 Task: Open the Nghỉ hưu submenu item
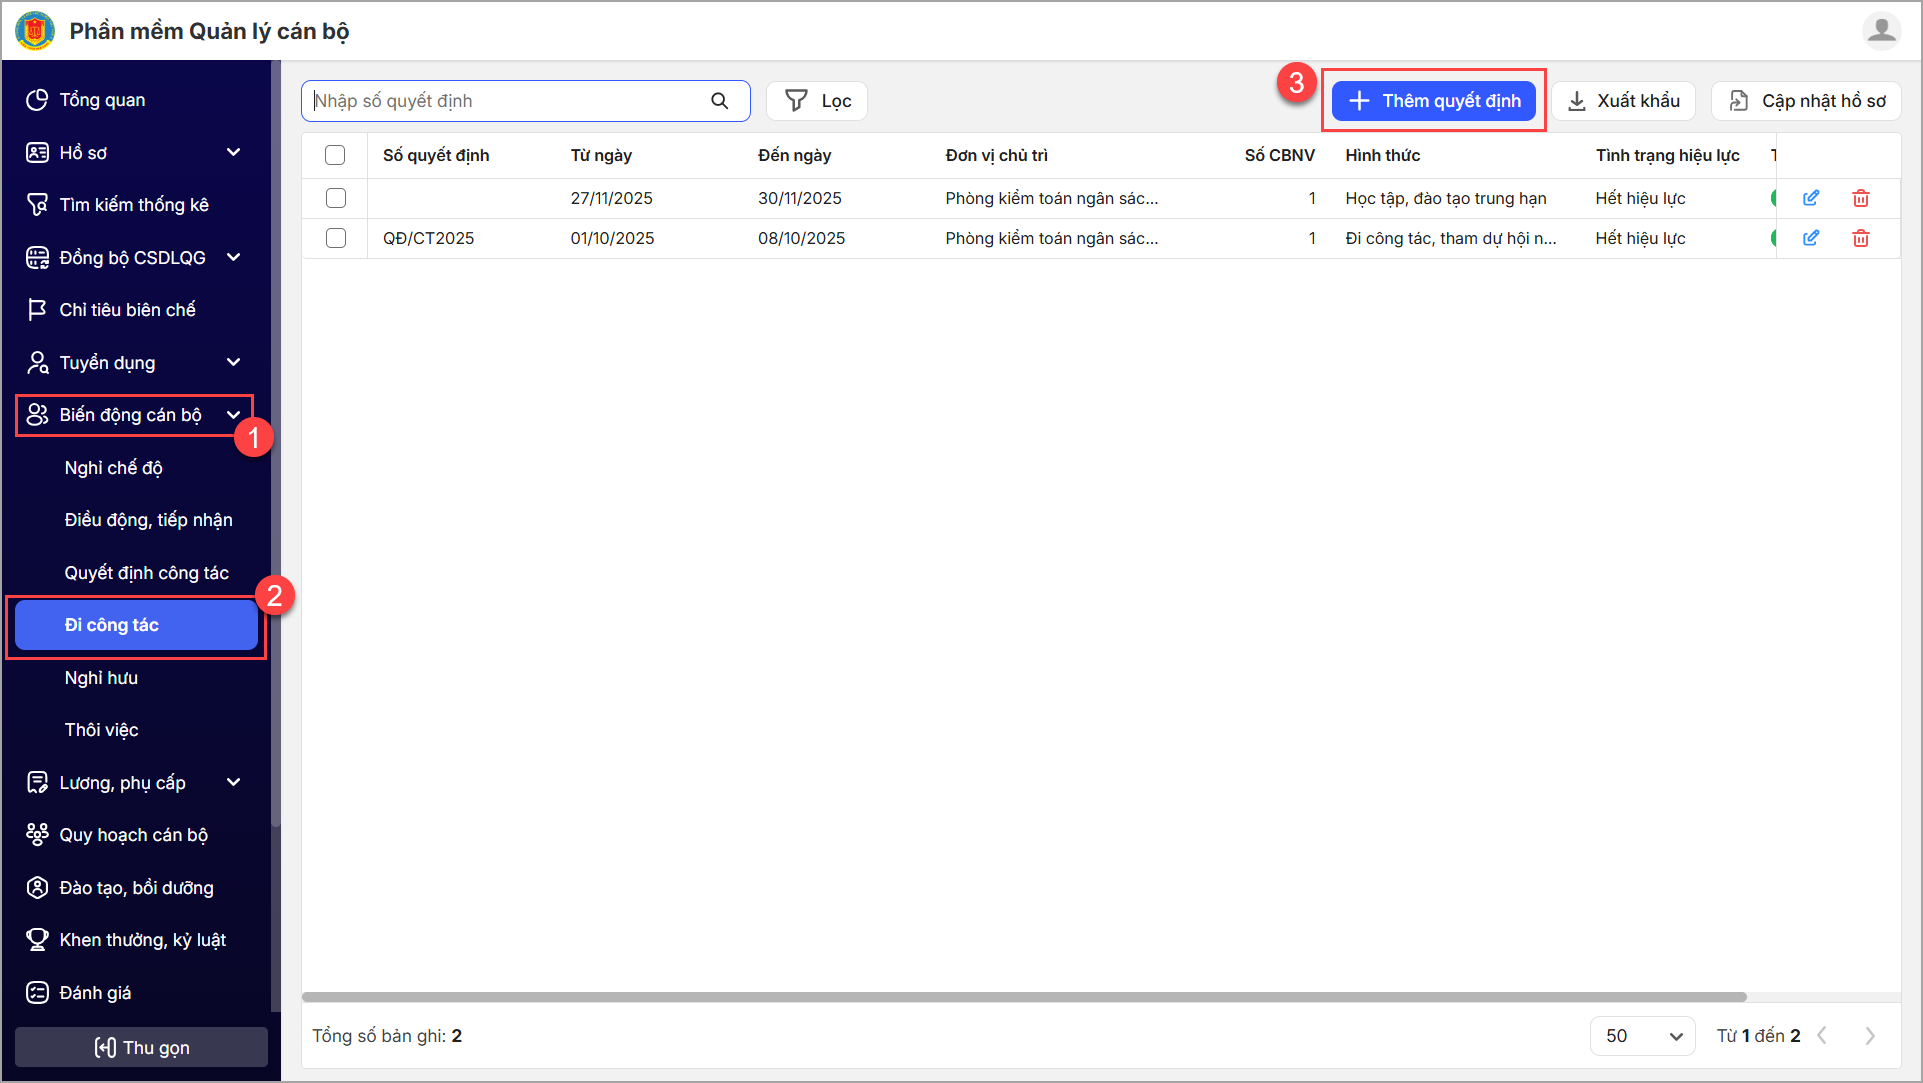click(101, 678)
